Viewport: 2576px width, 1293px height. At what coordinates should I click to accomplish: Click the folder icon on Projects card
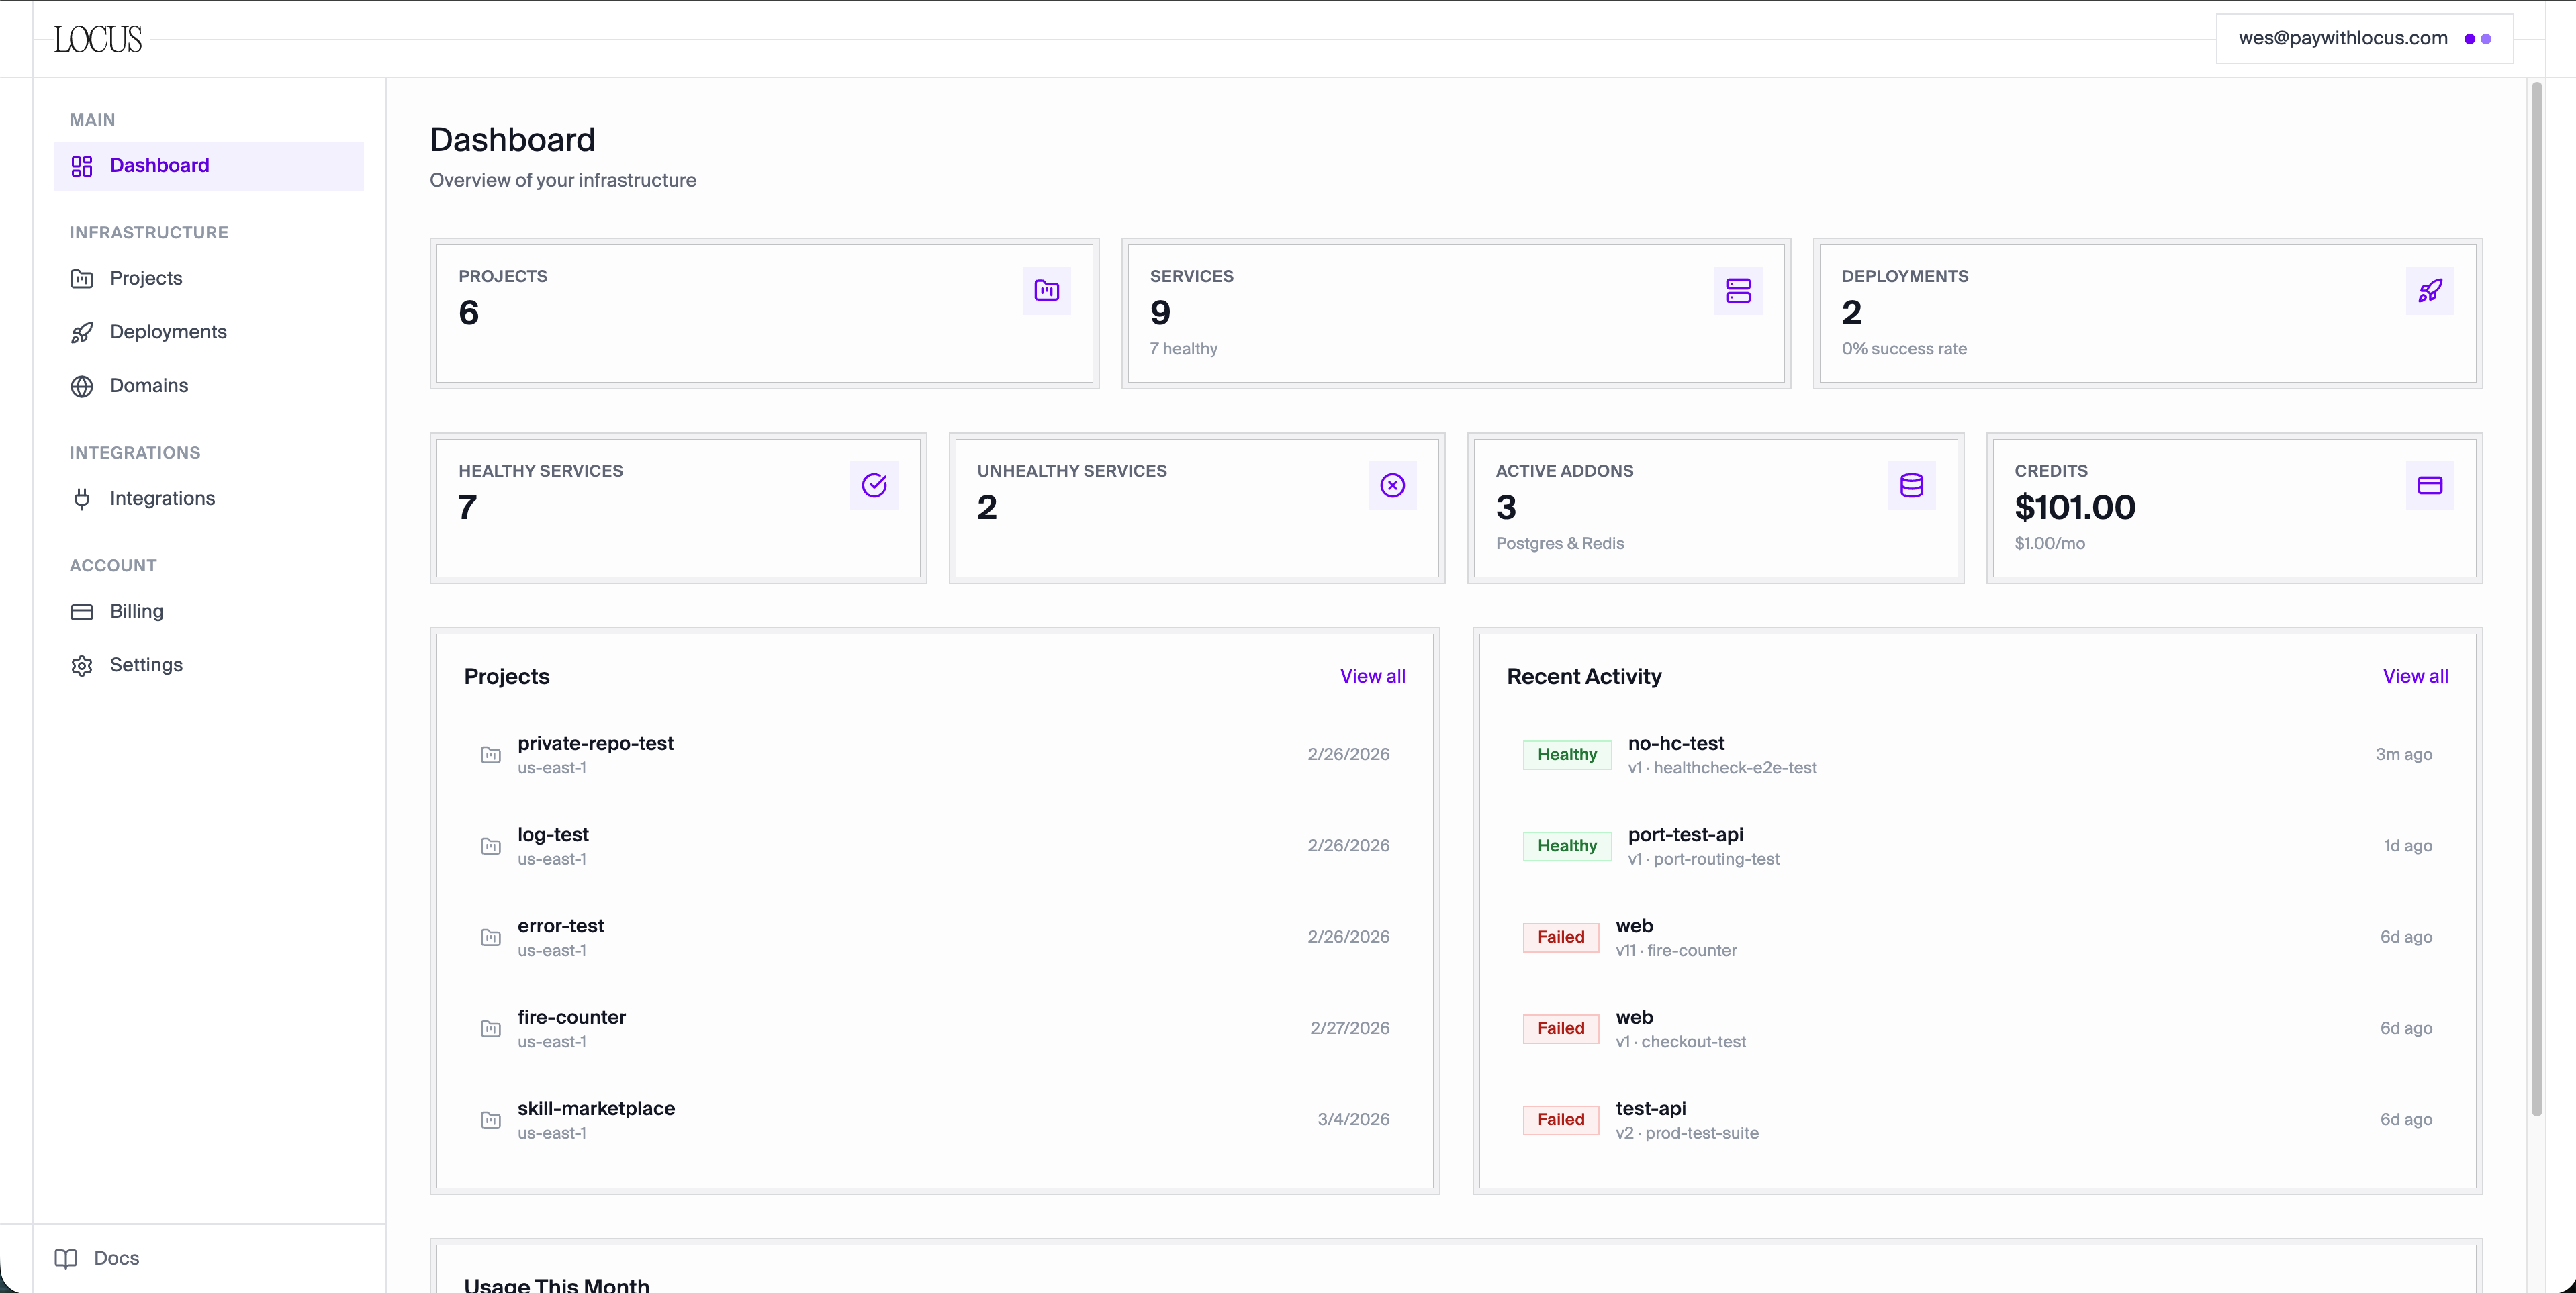click(x=1046, y=290)
